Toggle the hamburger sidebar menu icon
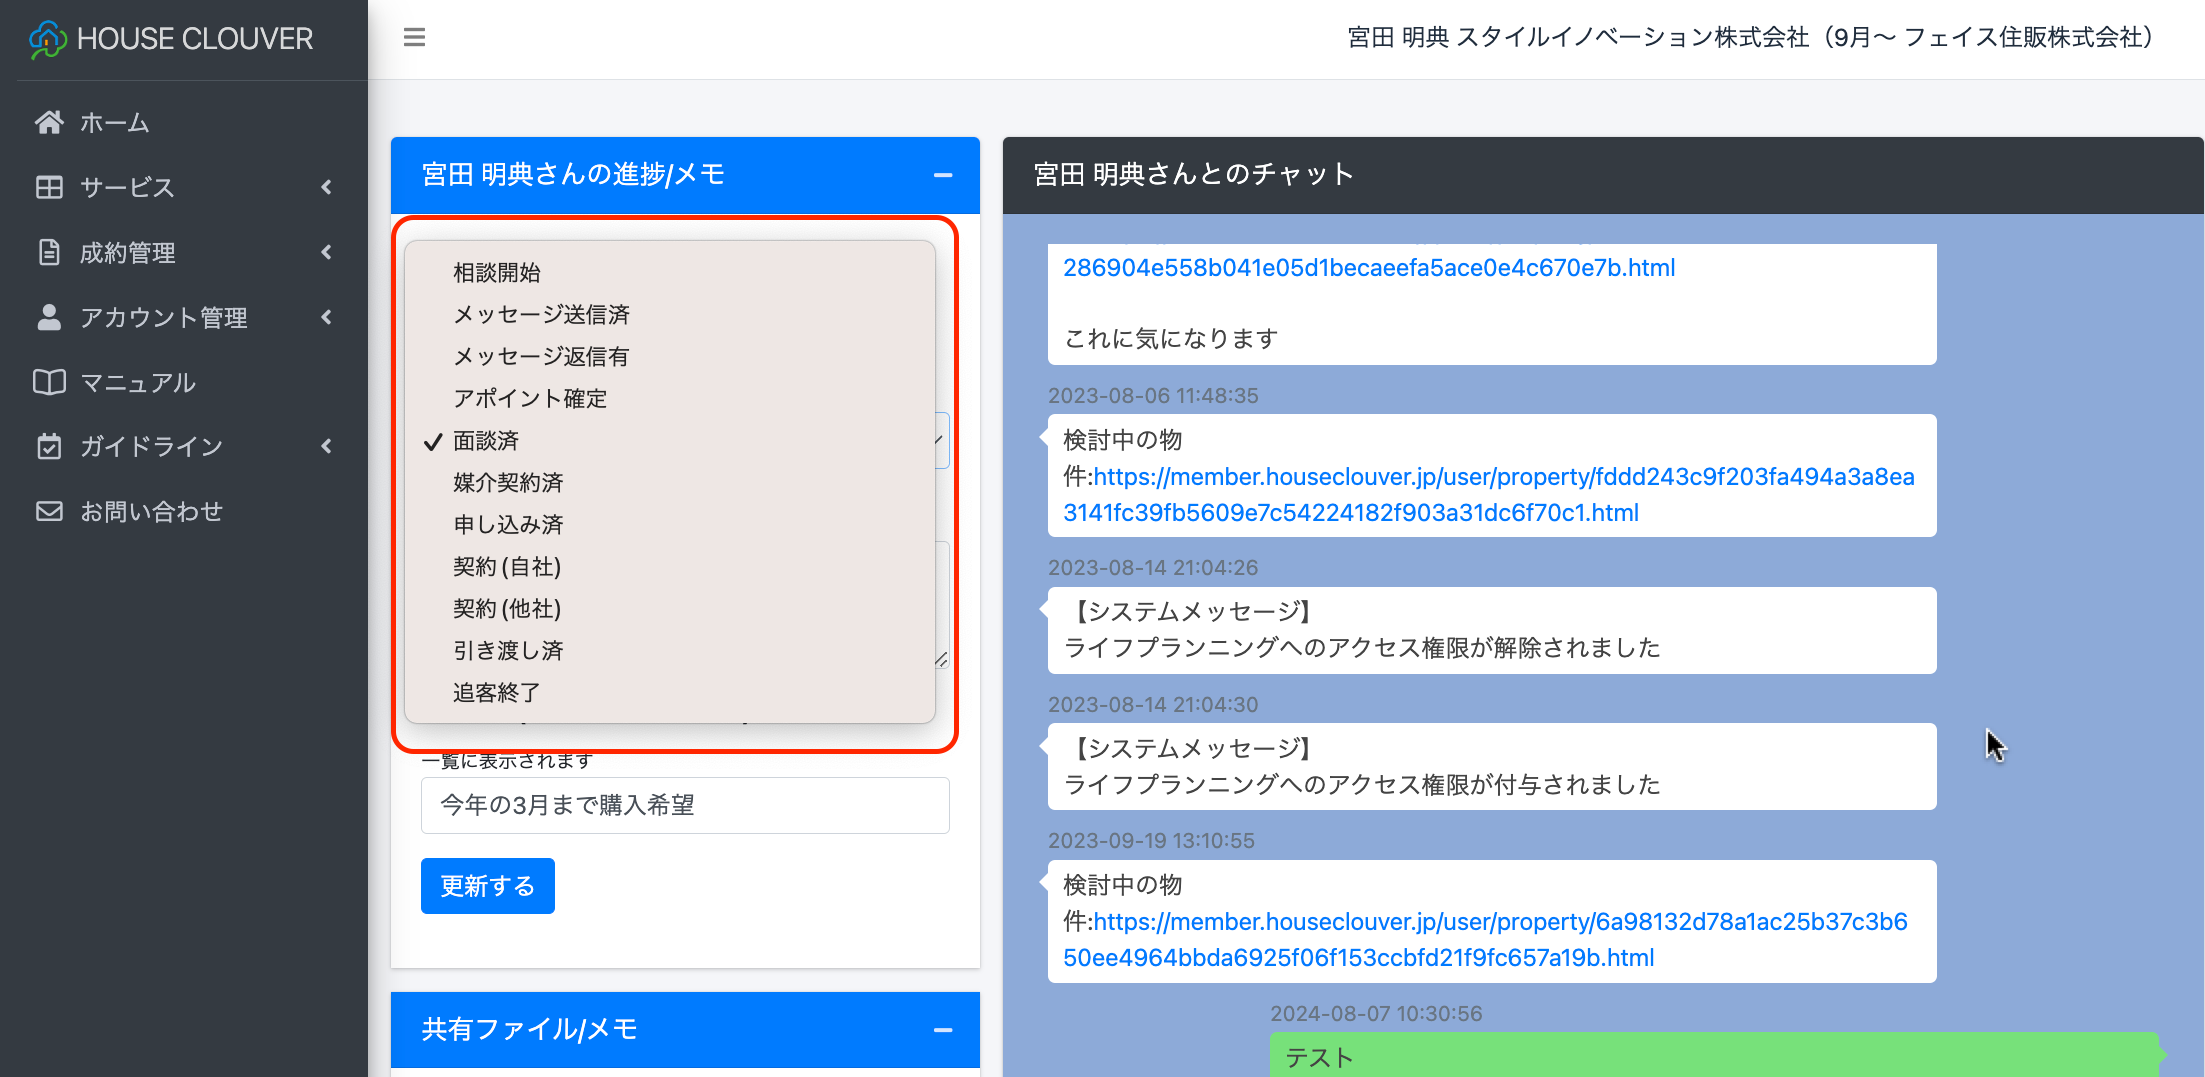 tap(414, 38)
